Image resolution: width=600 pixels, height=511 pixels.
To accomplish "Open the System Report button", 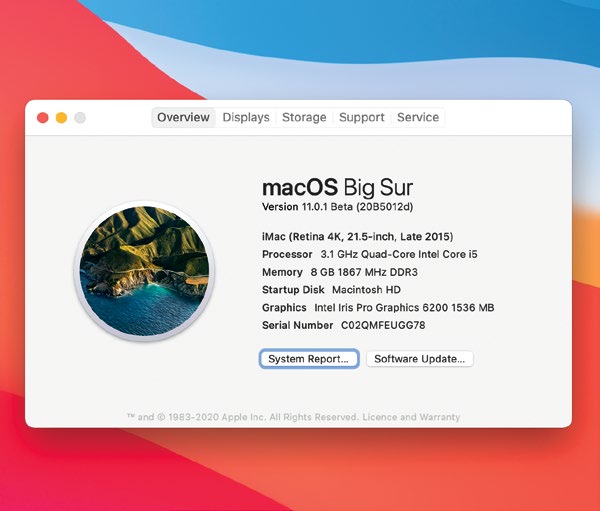I will point(308,359).
